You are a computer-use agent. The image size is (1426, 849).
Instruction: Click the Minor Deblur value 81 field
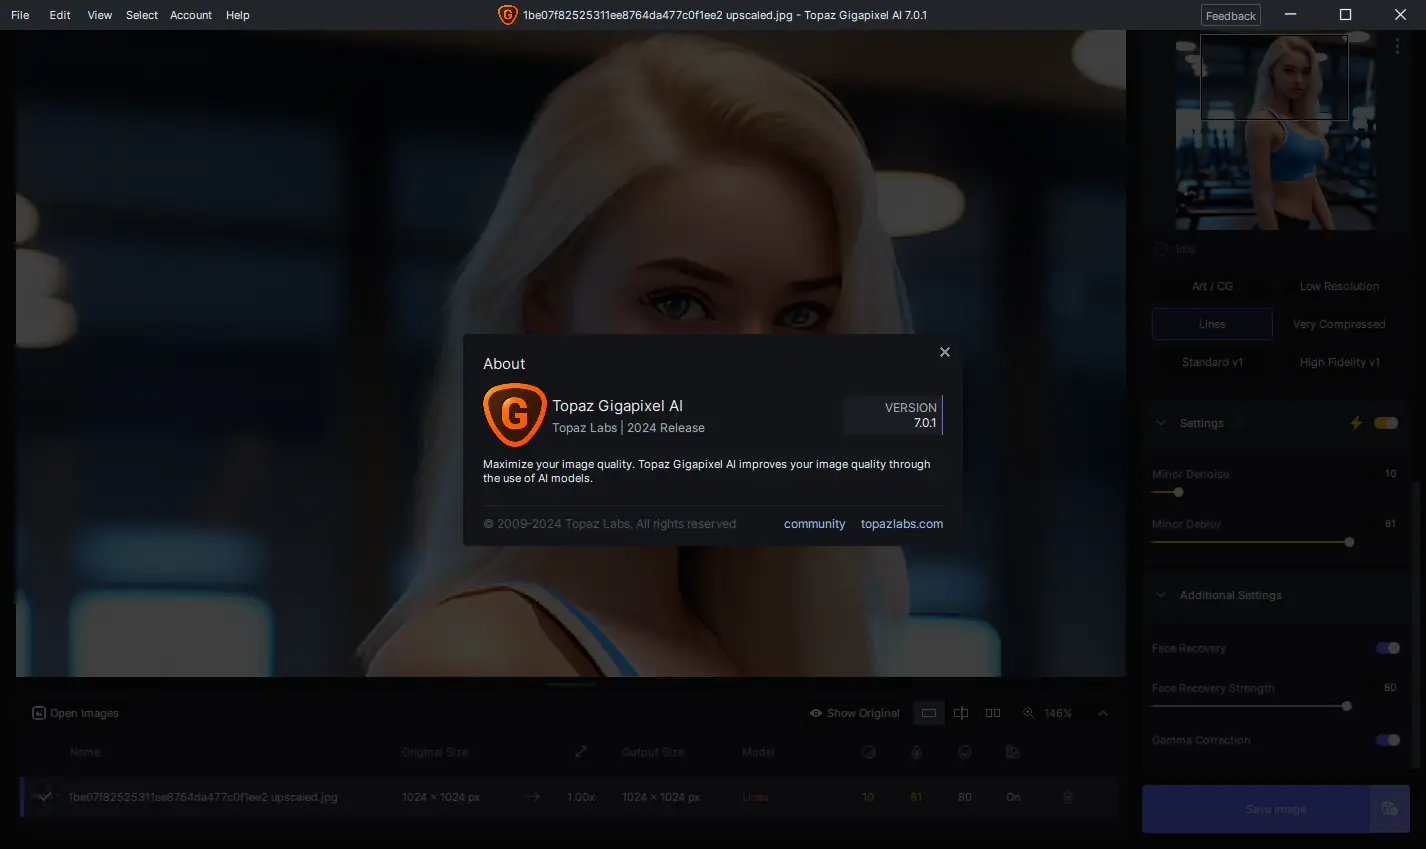1390,524
